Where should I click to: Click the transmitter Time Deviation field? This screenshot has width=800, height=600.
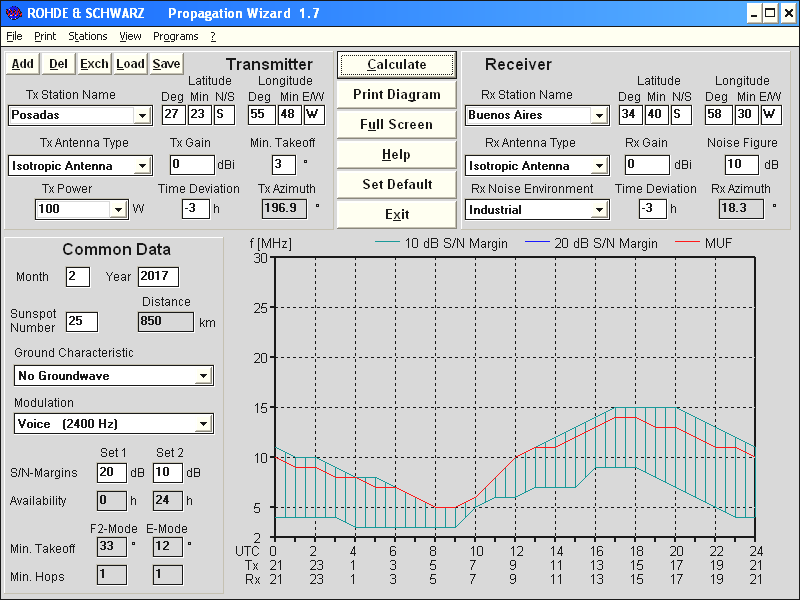pos(196,209)
